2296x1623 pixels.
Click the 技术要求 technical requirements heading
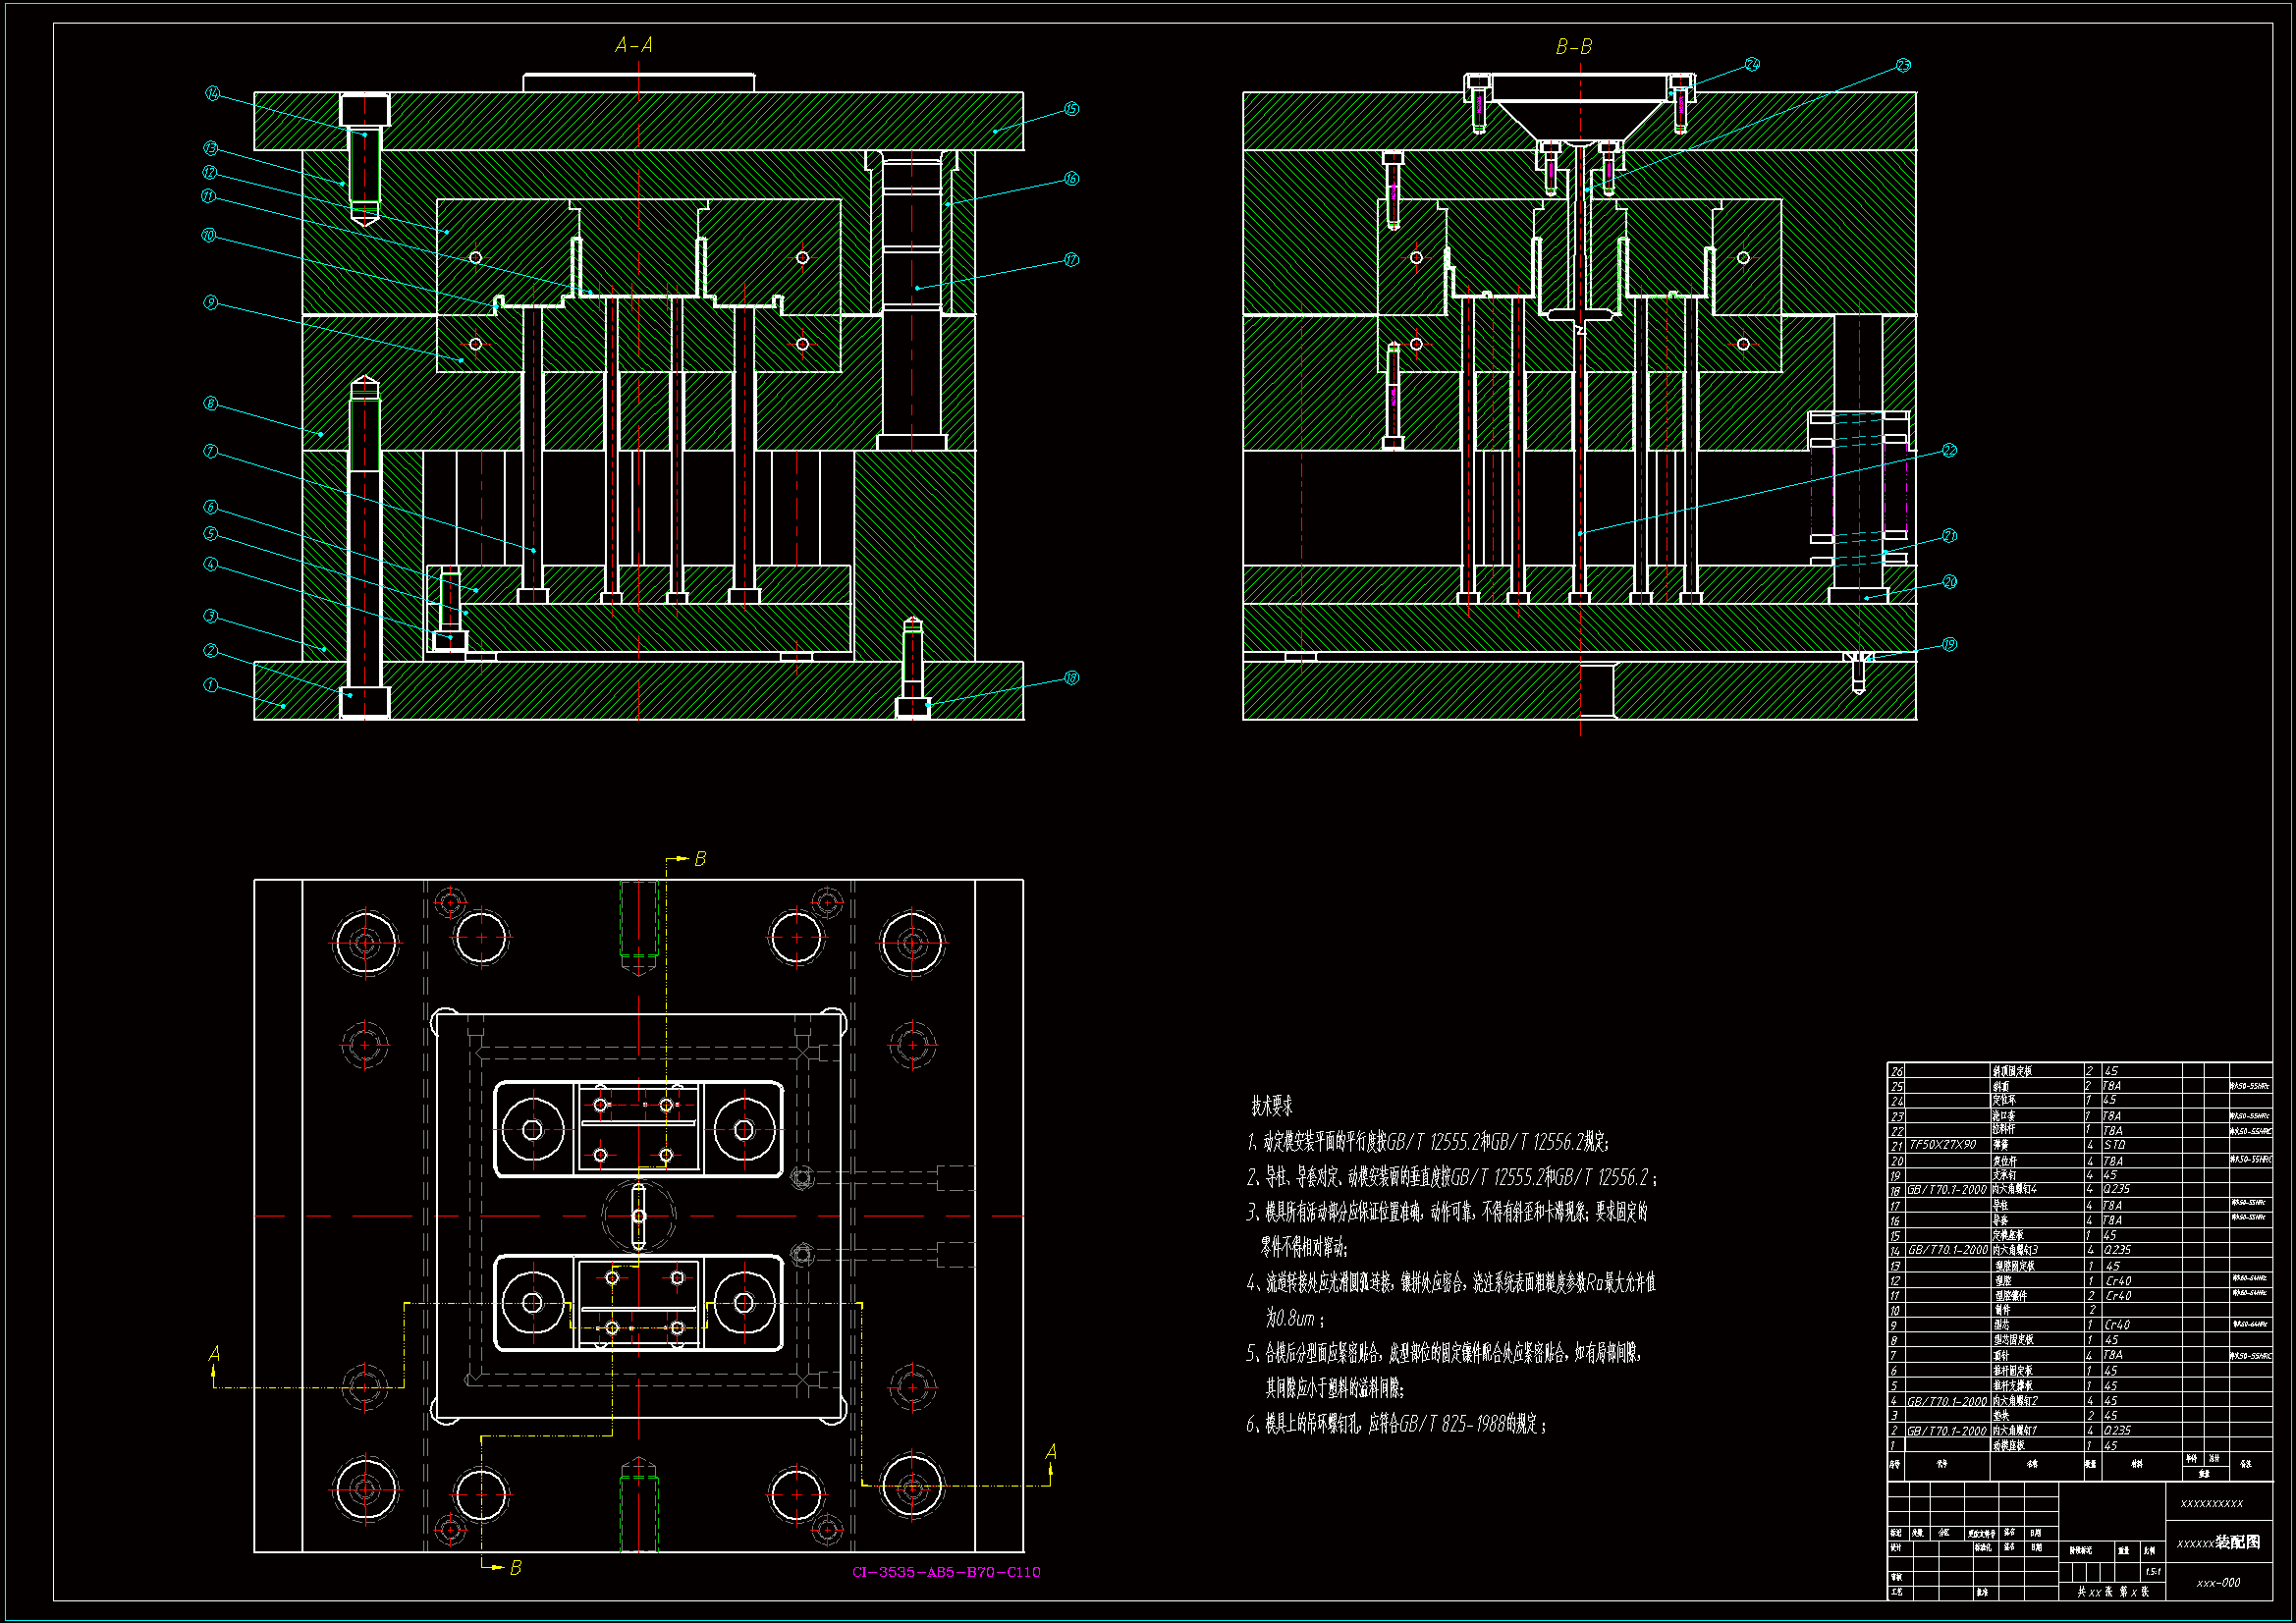coord(1272,1106)
